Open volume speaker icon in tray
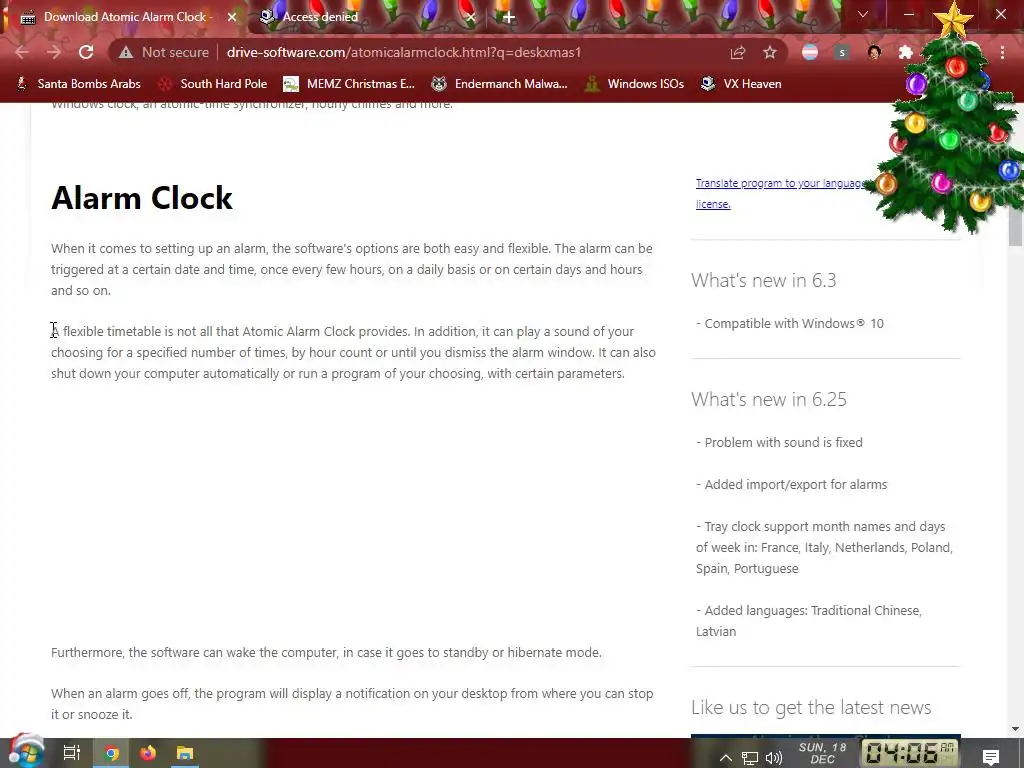The image size is (1024, 768). 774,758
